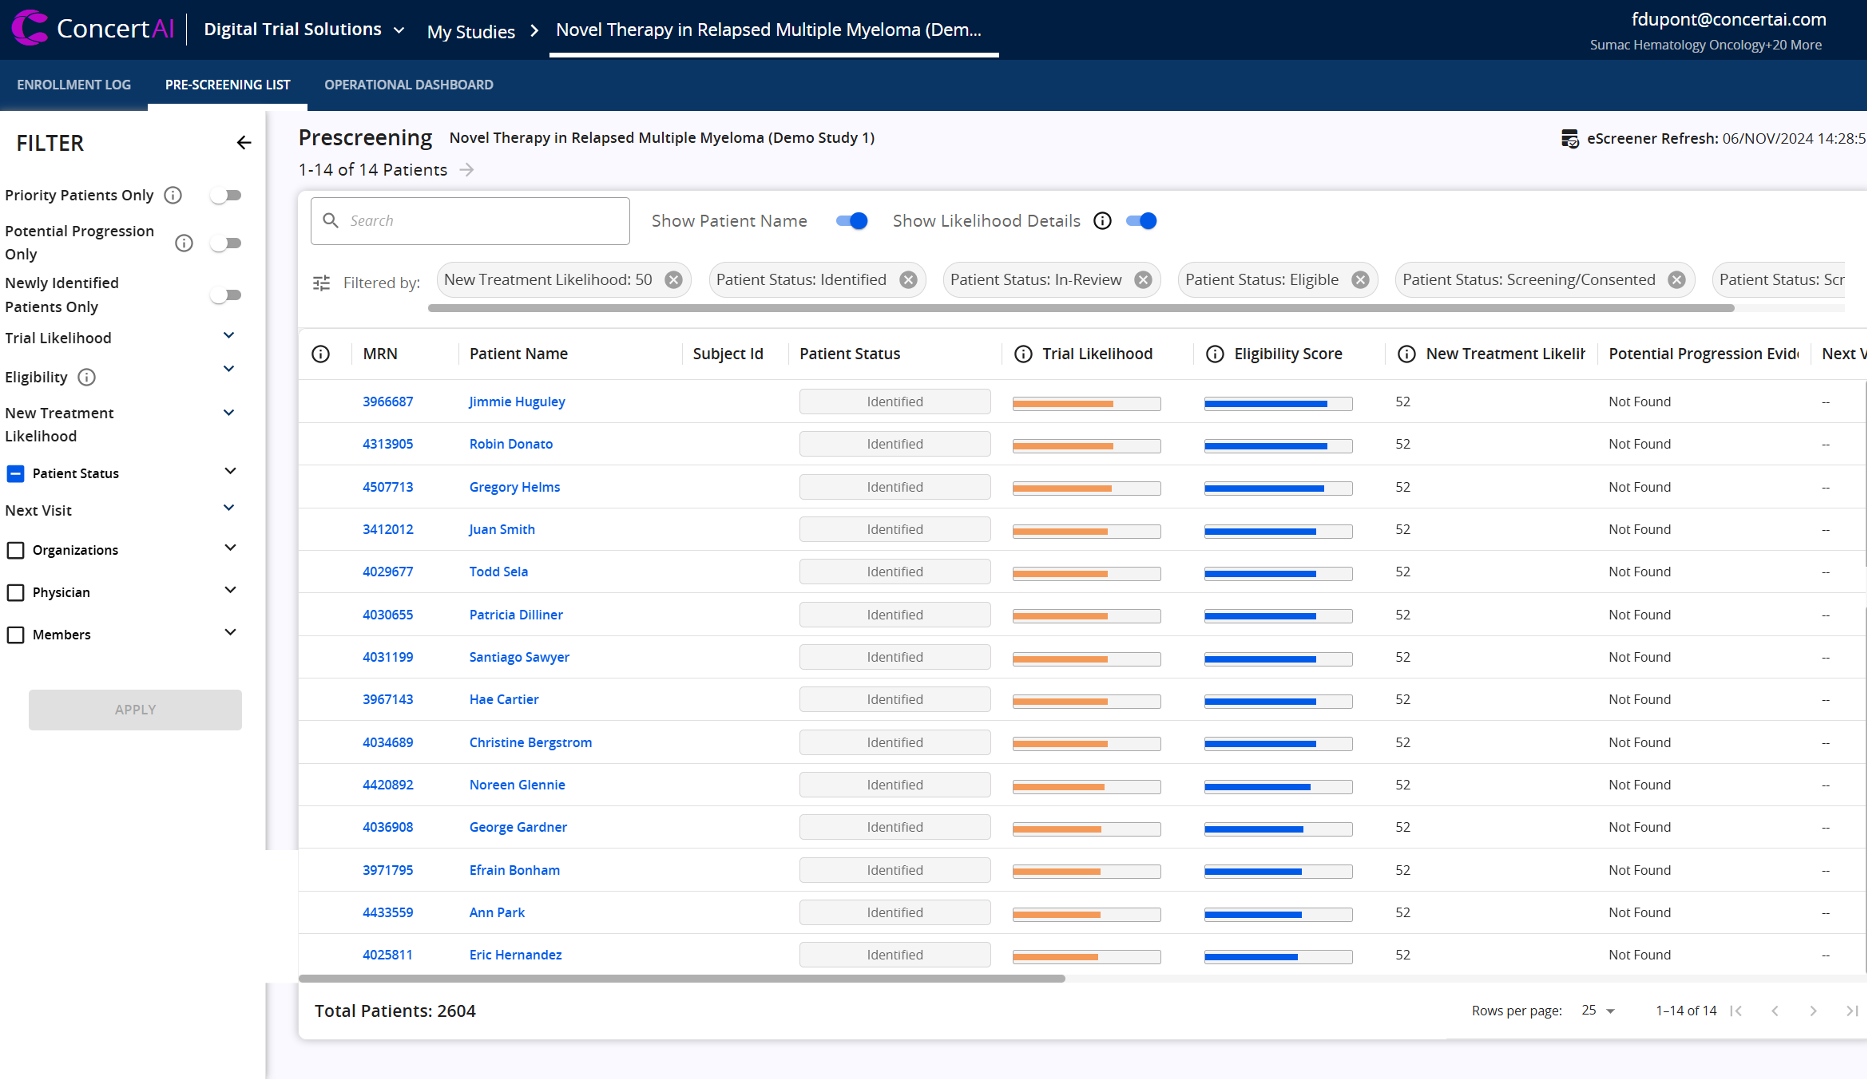
Task: Toggle the Show Patient Name switch
Action: [852, 221]
